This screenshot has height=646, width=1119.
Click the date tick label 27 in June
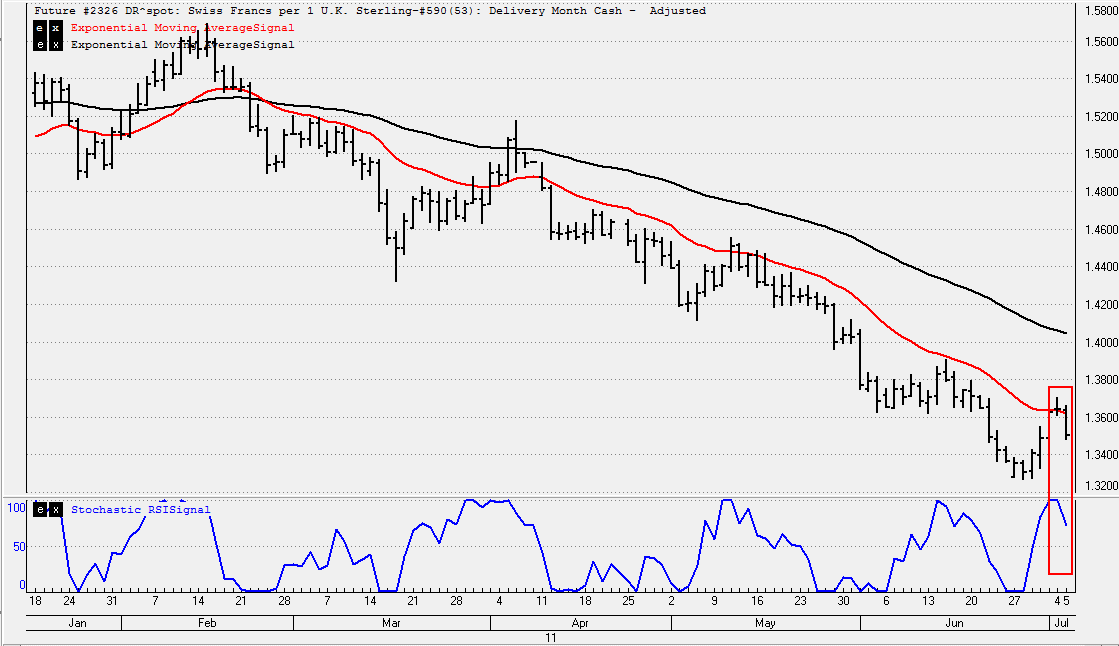(x=1014, y=601)
